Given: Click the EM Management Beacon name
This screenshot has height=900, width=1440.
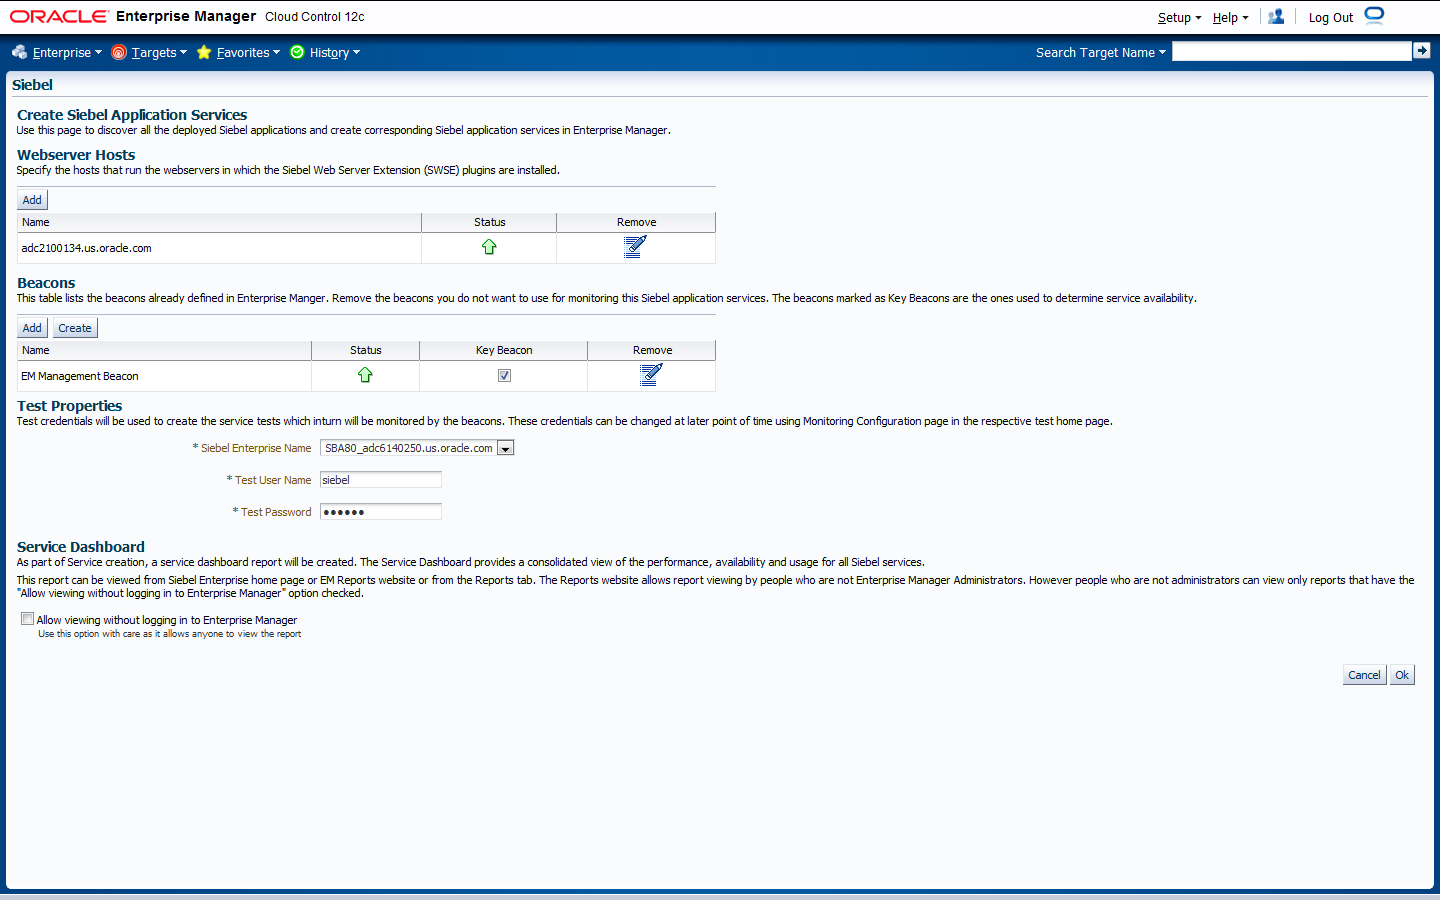Looking at the screenshot, I should 80,376.
